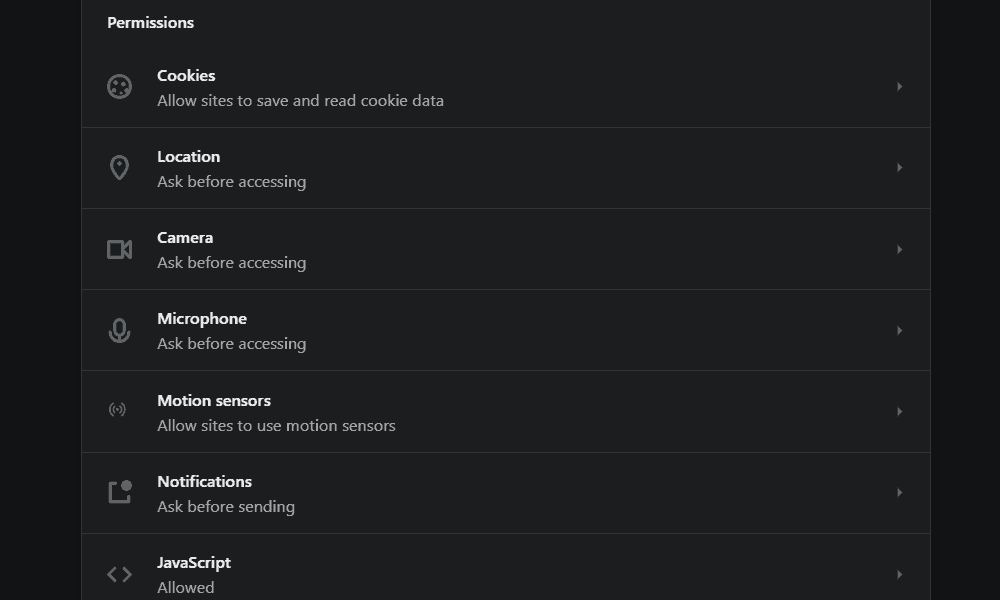1000x600 pixels.
Task: Click the Permissions section heading
Action: (151, 22)
